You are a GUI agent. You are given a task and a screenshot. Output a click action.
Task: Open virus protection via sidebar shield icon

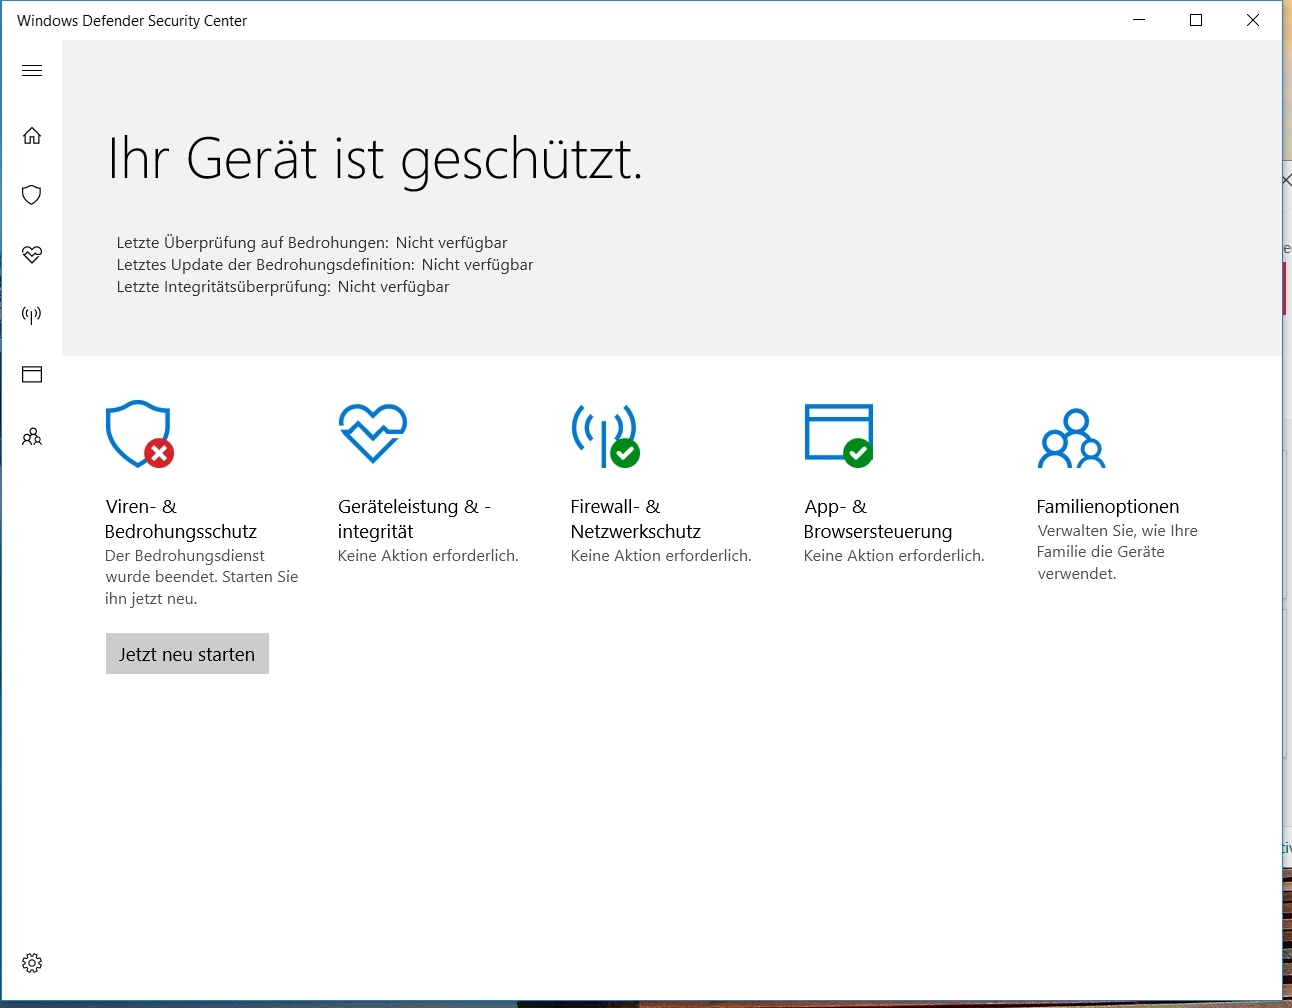(x=32, y=195)
